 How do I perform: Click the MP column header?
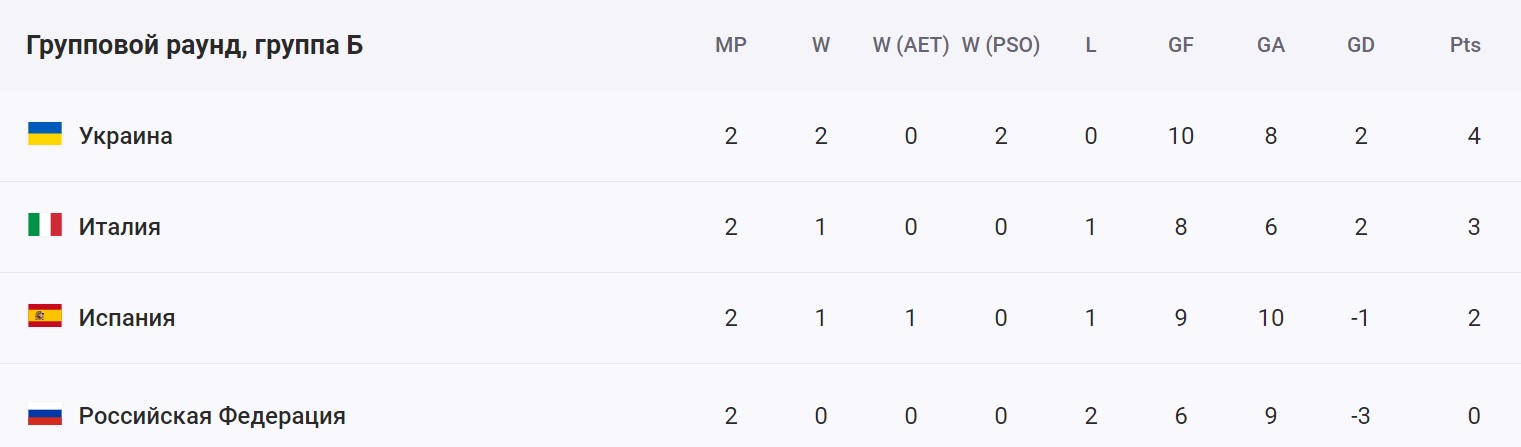pos(731,45)
